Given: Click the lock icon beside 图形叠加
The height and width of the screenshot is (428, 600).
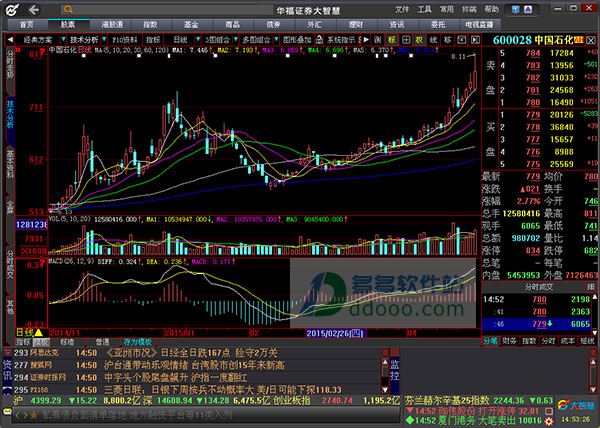Looking at the screenshot, I should [319, 39].
